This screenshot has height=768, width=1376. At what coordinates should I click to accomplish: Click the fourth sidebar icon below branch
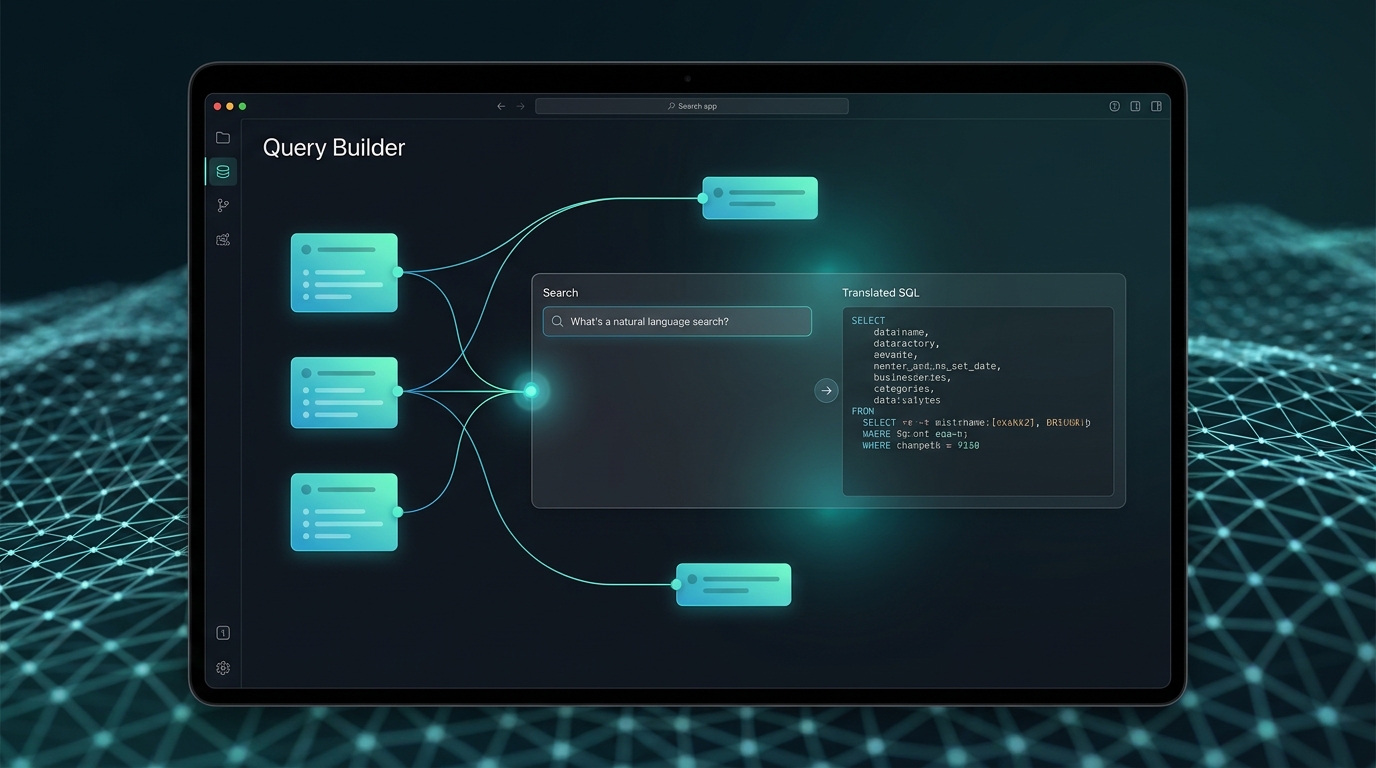(x=223, y=240)
